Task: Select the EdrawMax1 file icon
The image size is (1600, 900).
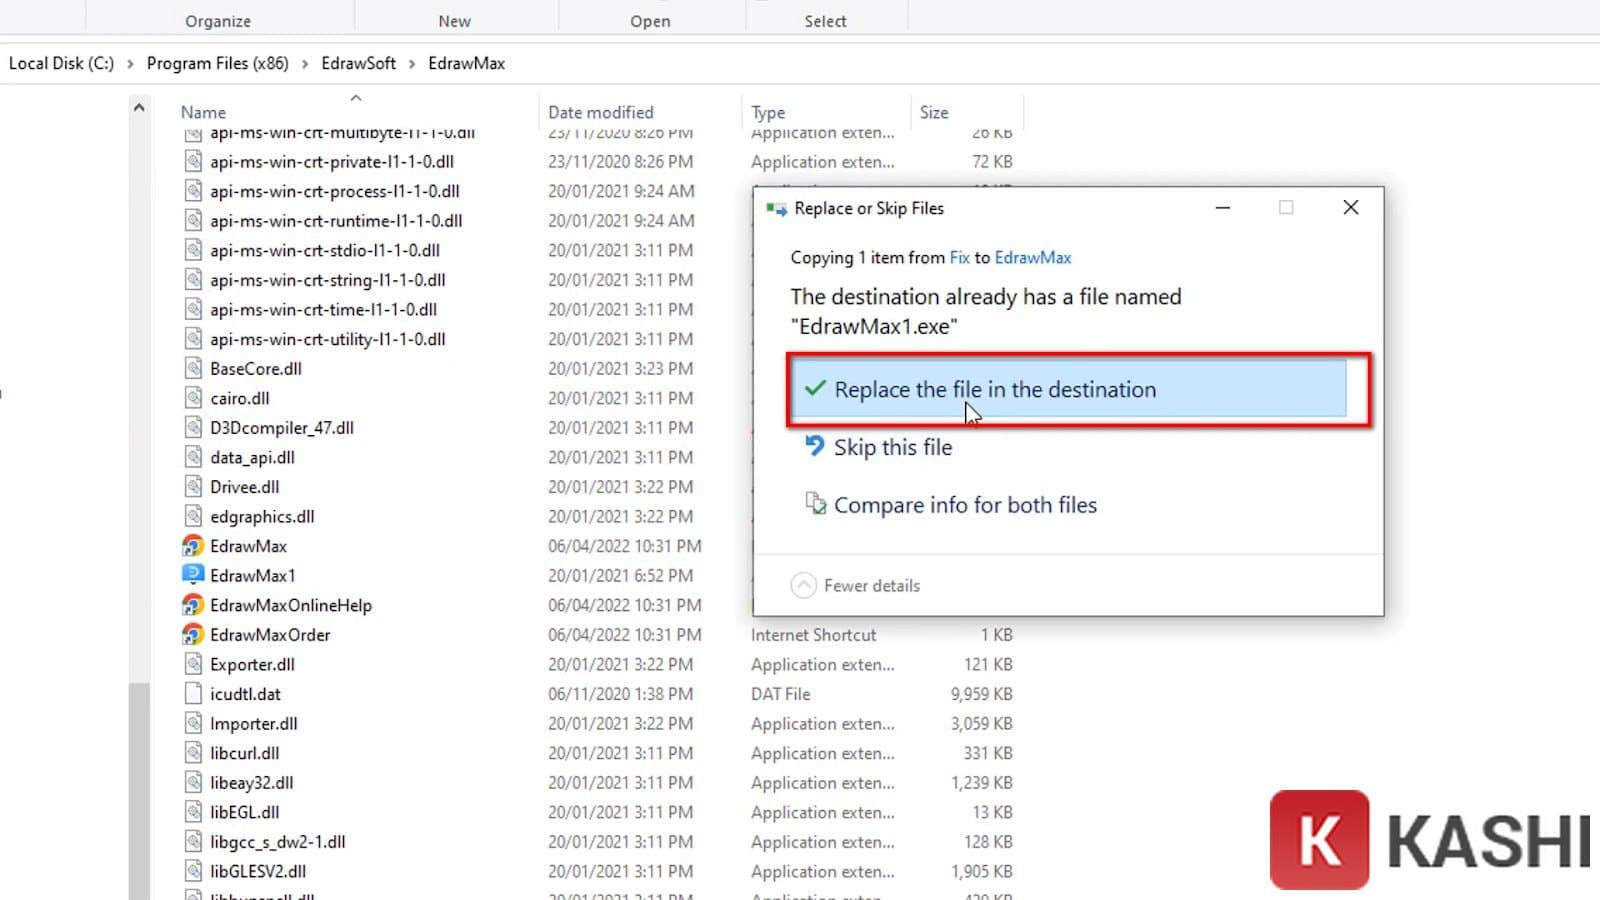Action: coord(192,575)
